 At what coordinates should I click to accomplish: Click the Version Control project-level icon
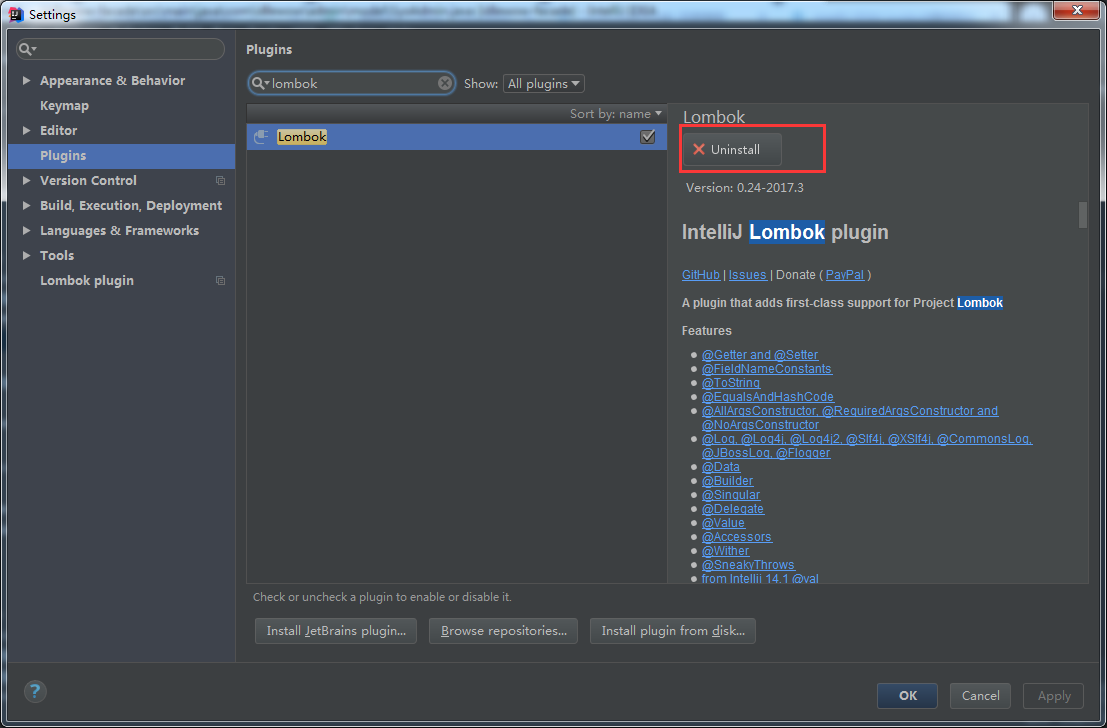(x=220, y=181)
